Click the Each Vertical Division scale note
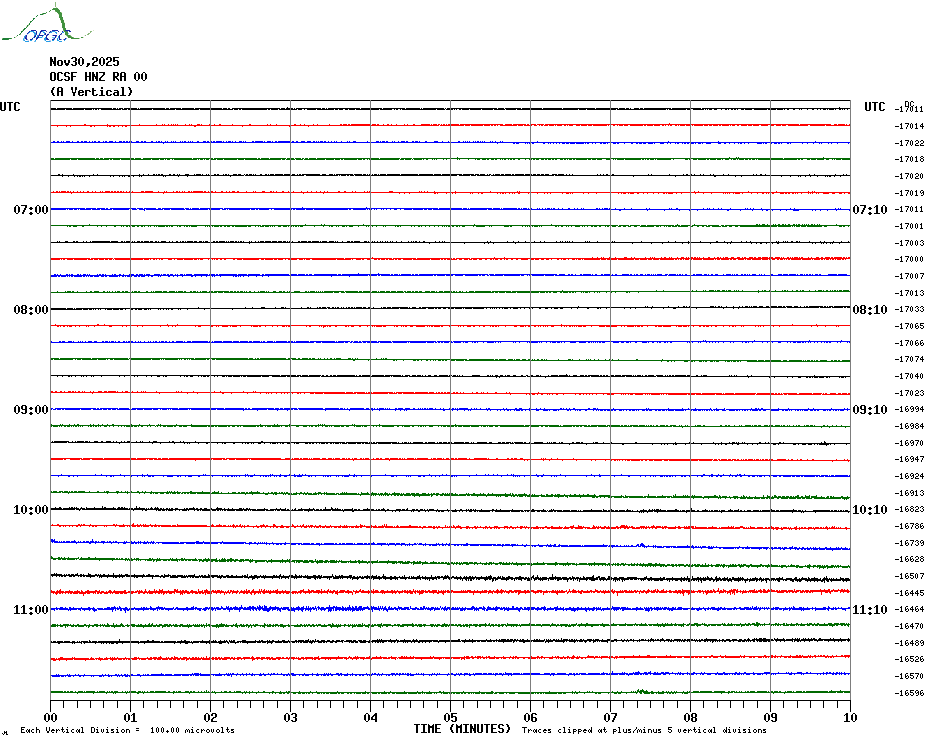The image size is (930, 744). tap(127, 731)
